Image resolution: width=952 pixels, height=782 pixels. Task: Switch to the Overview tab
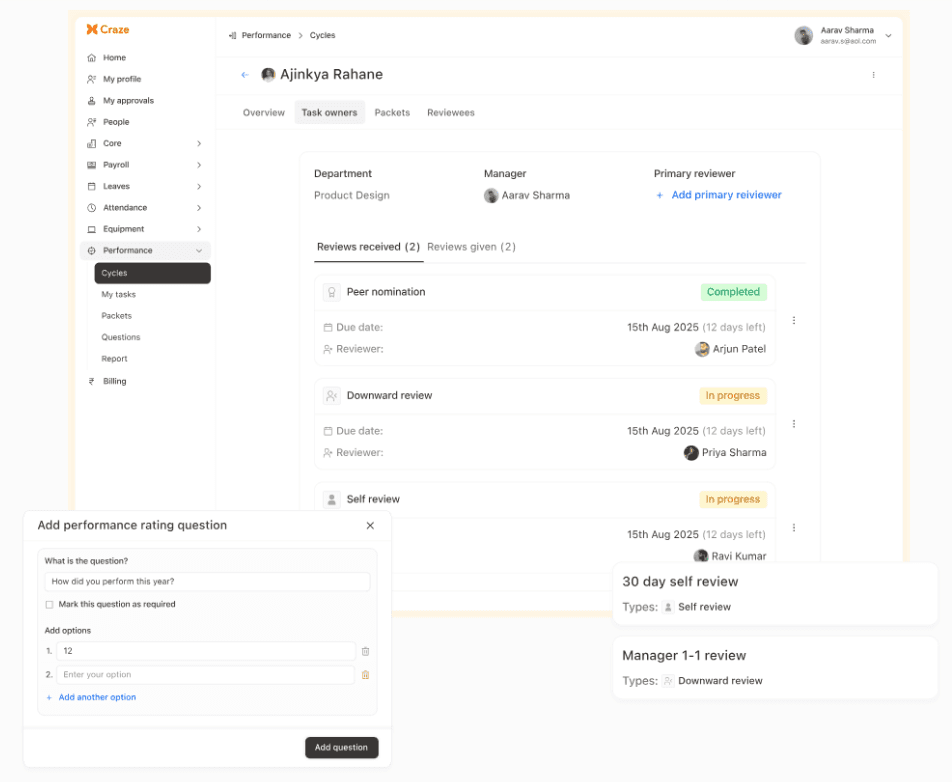point(264,113)
